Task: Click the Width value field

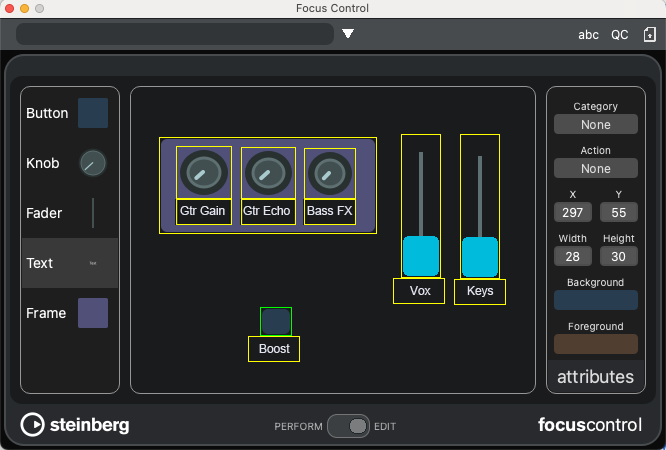Action: coord(573,256)
